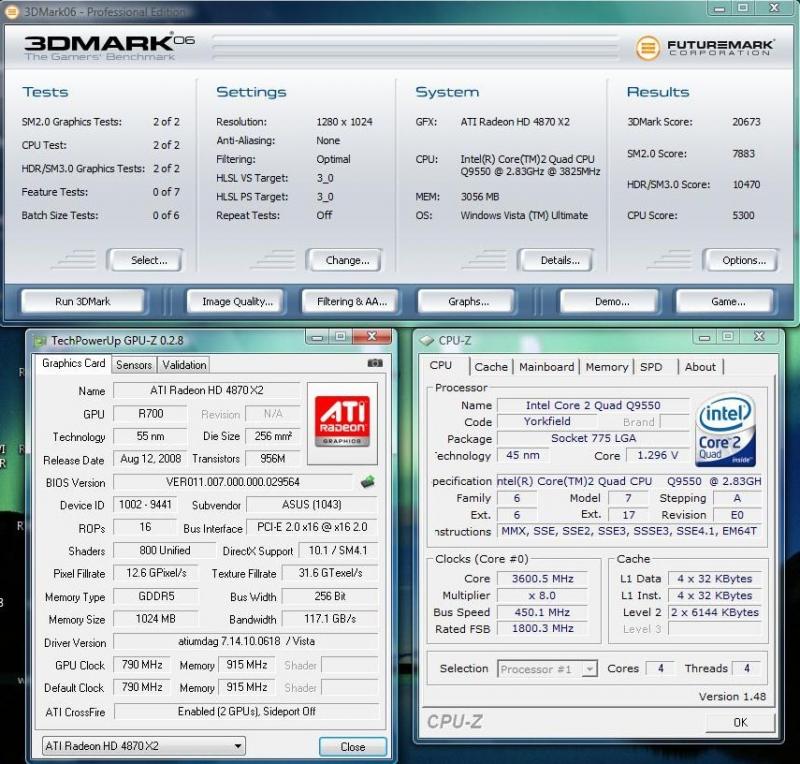
Task: Open the About tab in CPU-Z
Action: (700, 367)
